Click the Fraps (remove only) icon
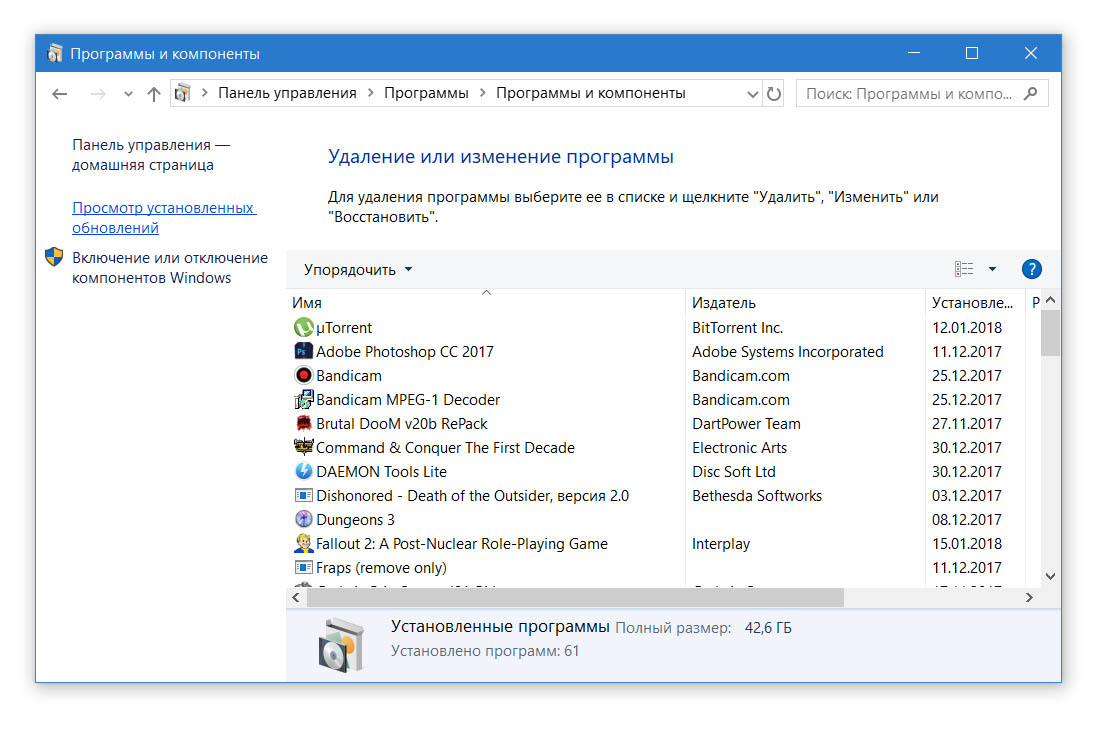The height and width of the screenshot is (746, 1112). click(x=304, y=567)
